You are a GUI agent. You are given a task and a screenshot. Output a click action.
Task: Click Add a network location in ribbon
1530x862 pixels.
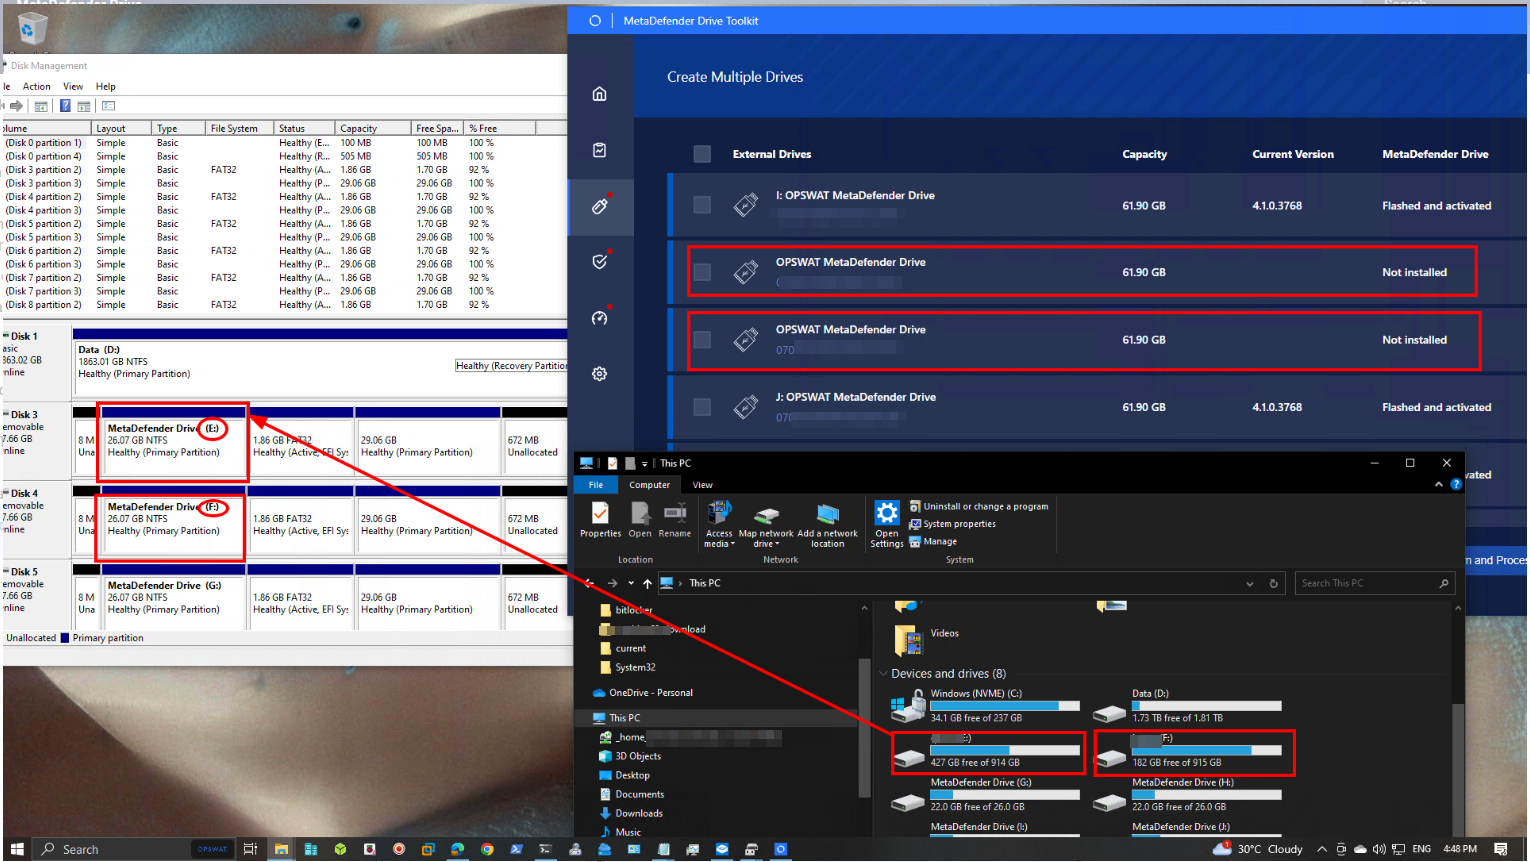tap(827, 524)
